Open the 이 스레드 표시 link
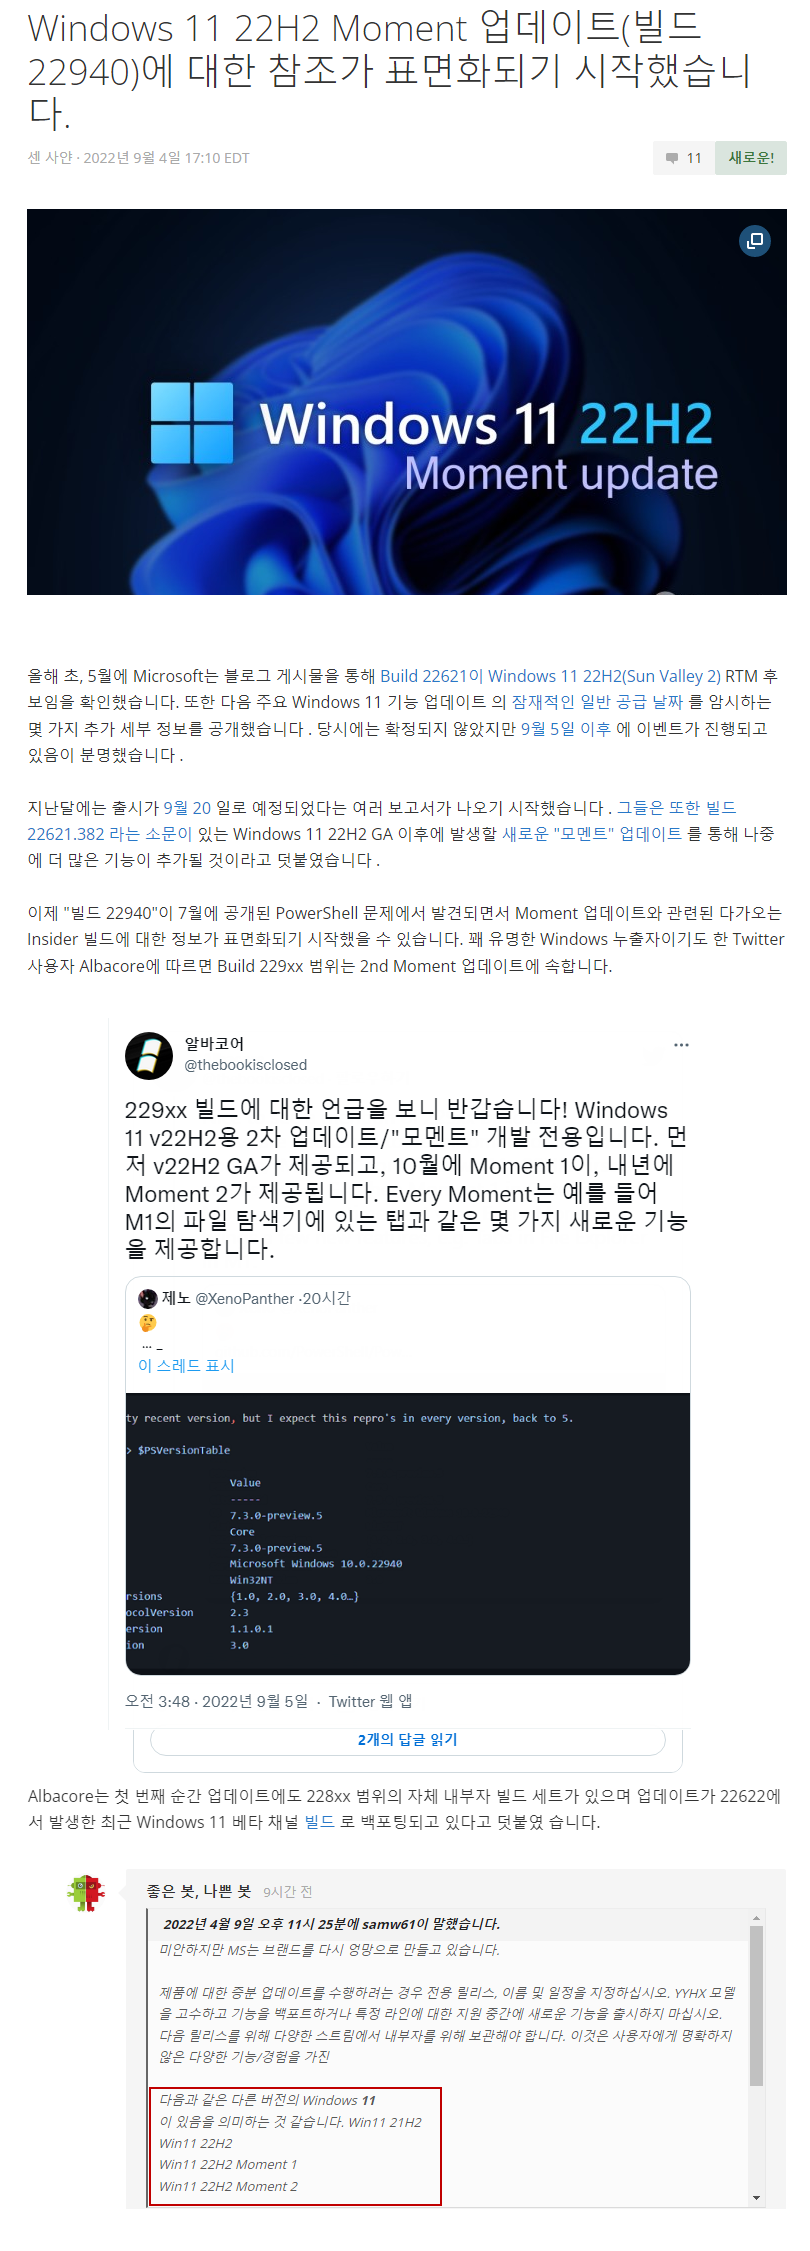The width and height of the screenshot is (810, 2251). point(186,1366)
